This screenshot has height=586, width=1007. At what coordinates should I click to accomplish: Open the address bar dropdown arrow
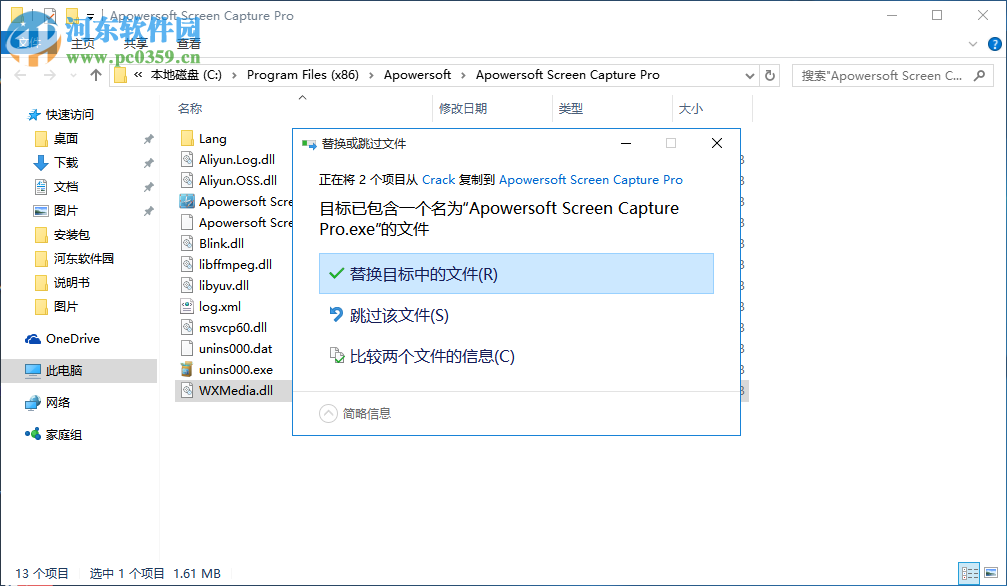pyautogui.click(x=749, y=74)
